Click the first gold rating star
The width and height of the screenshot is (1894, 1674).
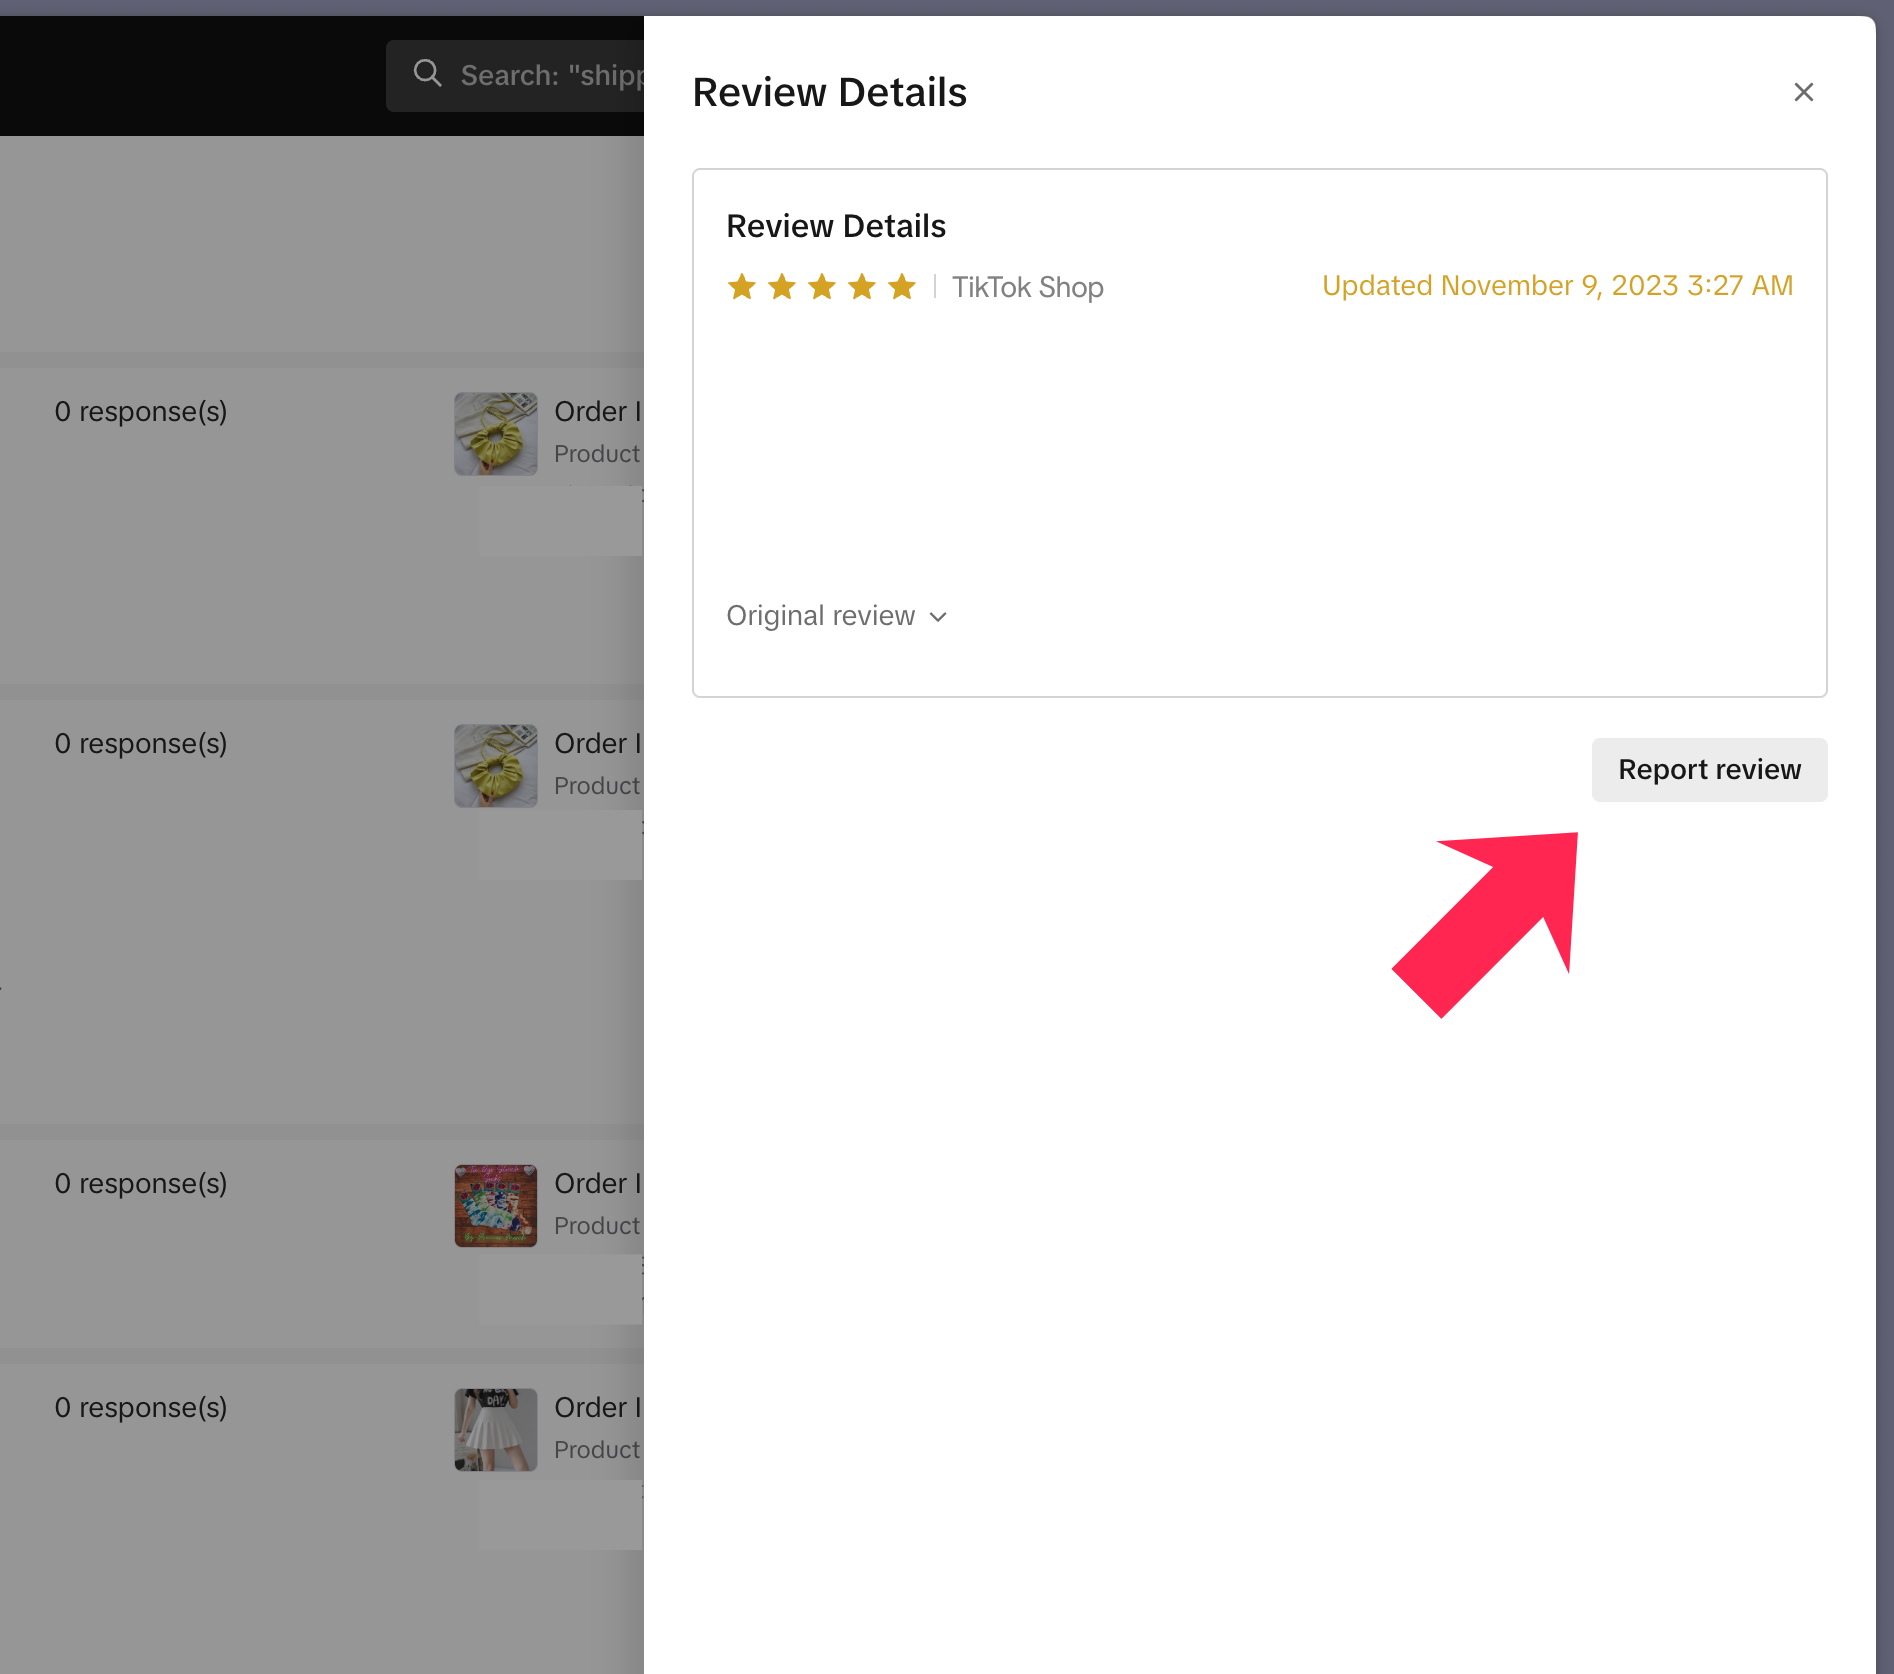click(742, 287)
